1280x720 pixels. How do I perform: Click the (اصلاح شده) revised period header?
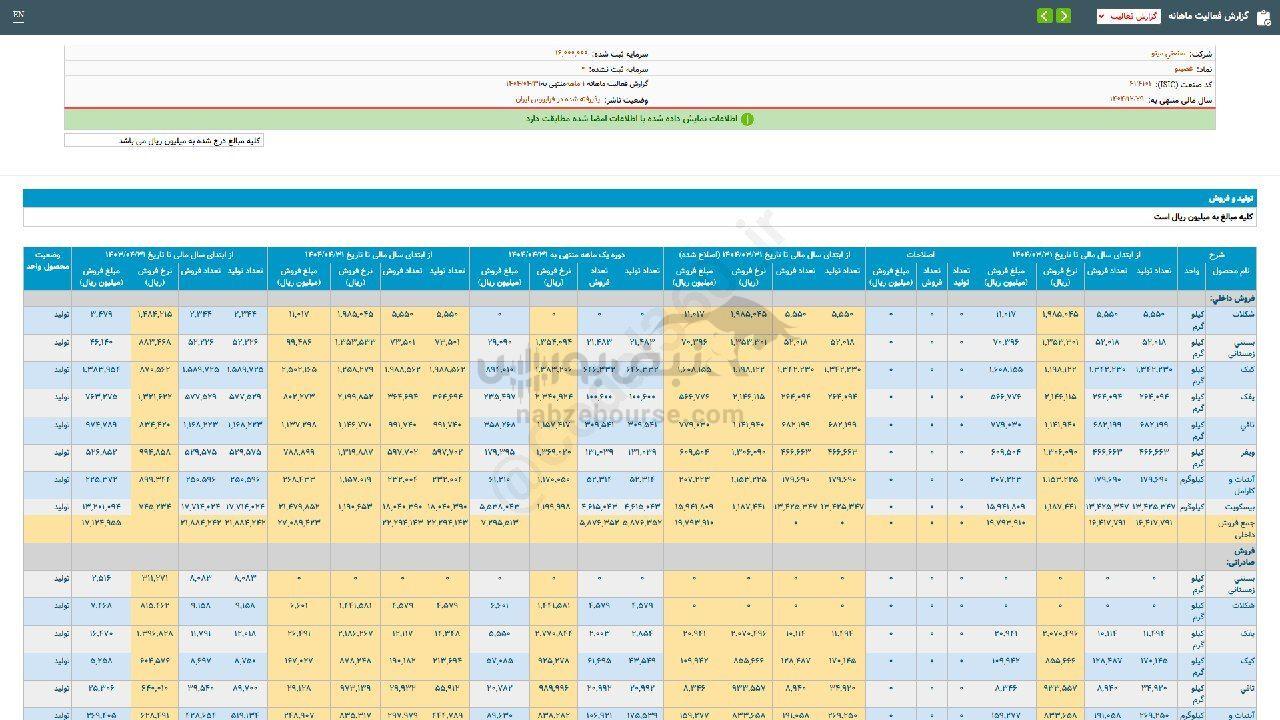764,255
